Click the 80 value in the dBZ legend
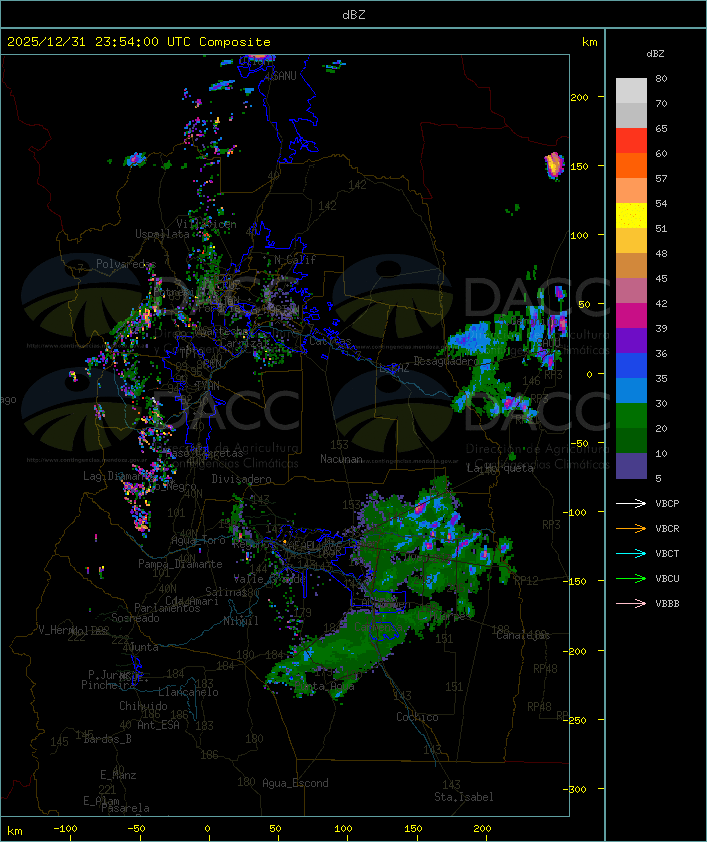Viewport: 707px width, 842px height. [x=661, y=78]
